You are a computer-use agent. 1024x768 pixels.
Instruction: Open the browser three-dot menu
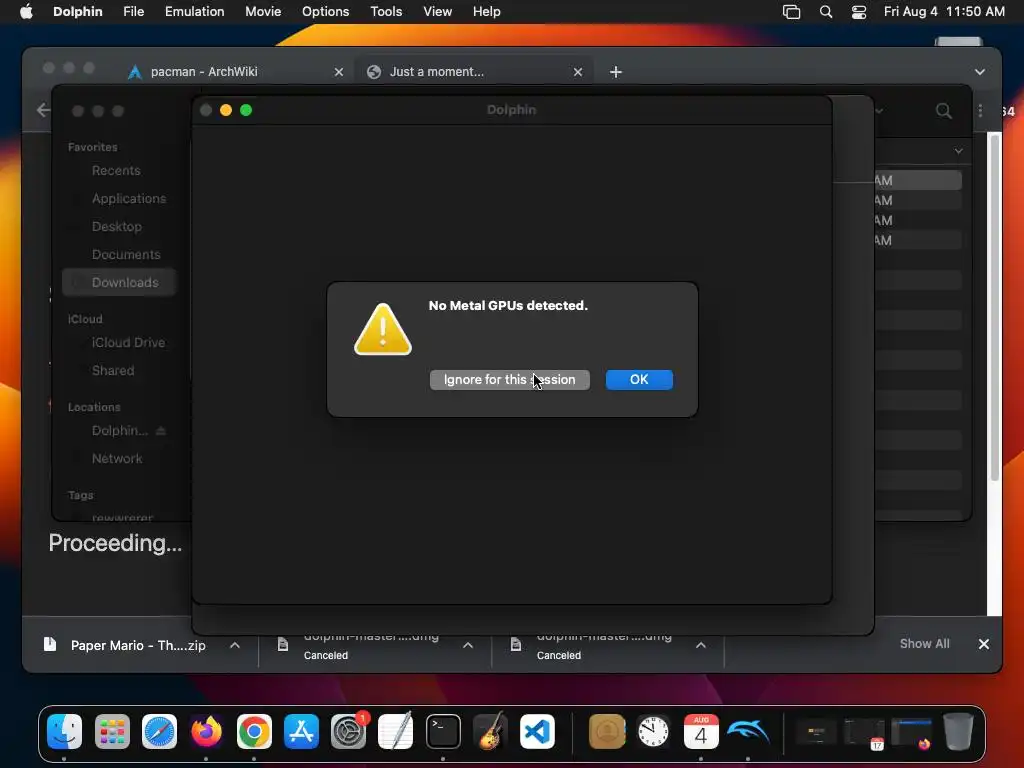tap(980, 110)
